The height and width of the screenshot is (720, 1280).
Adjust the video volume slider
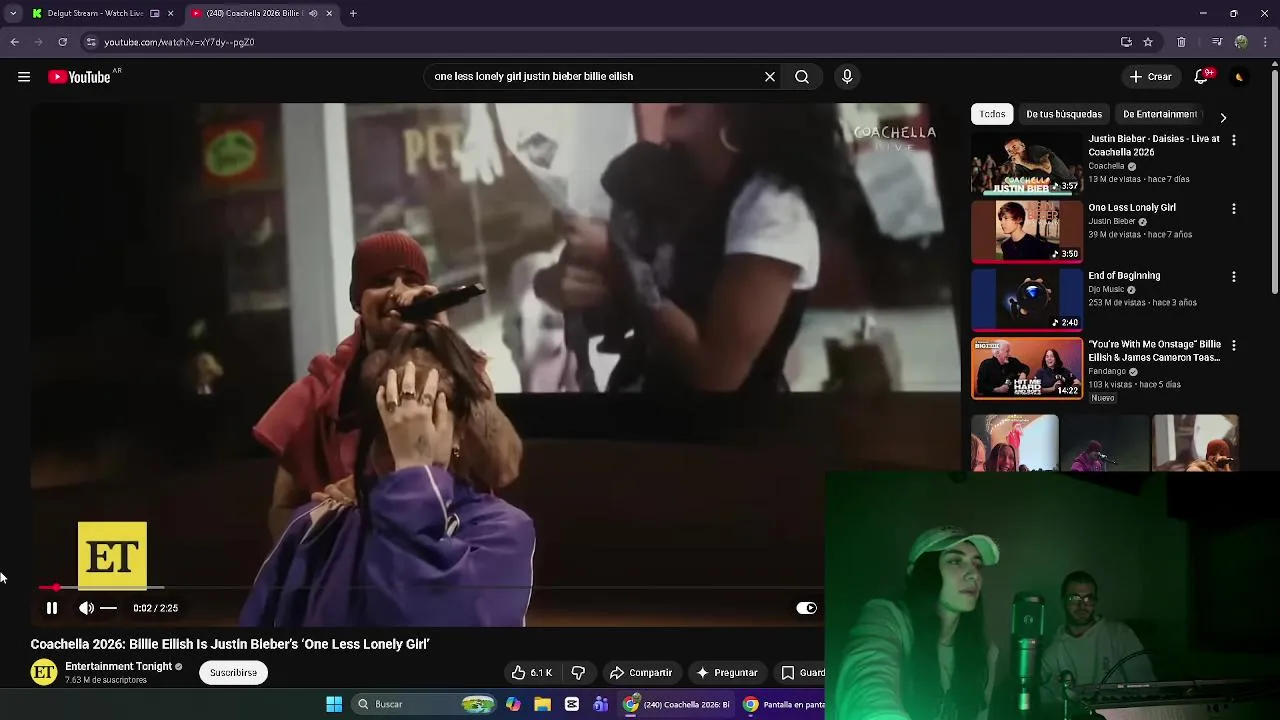click(109, 608)
